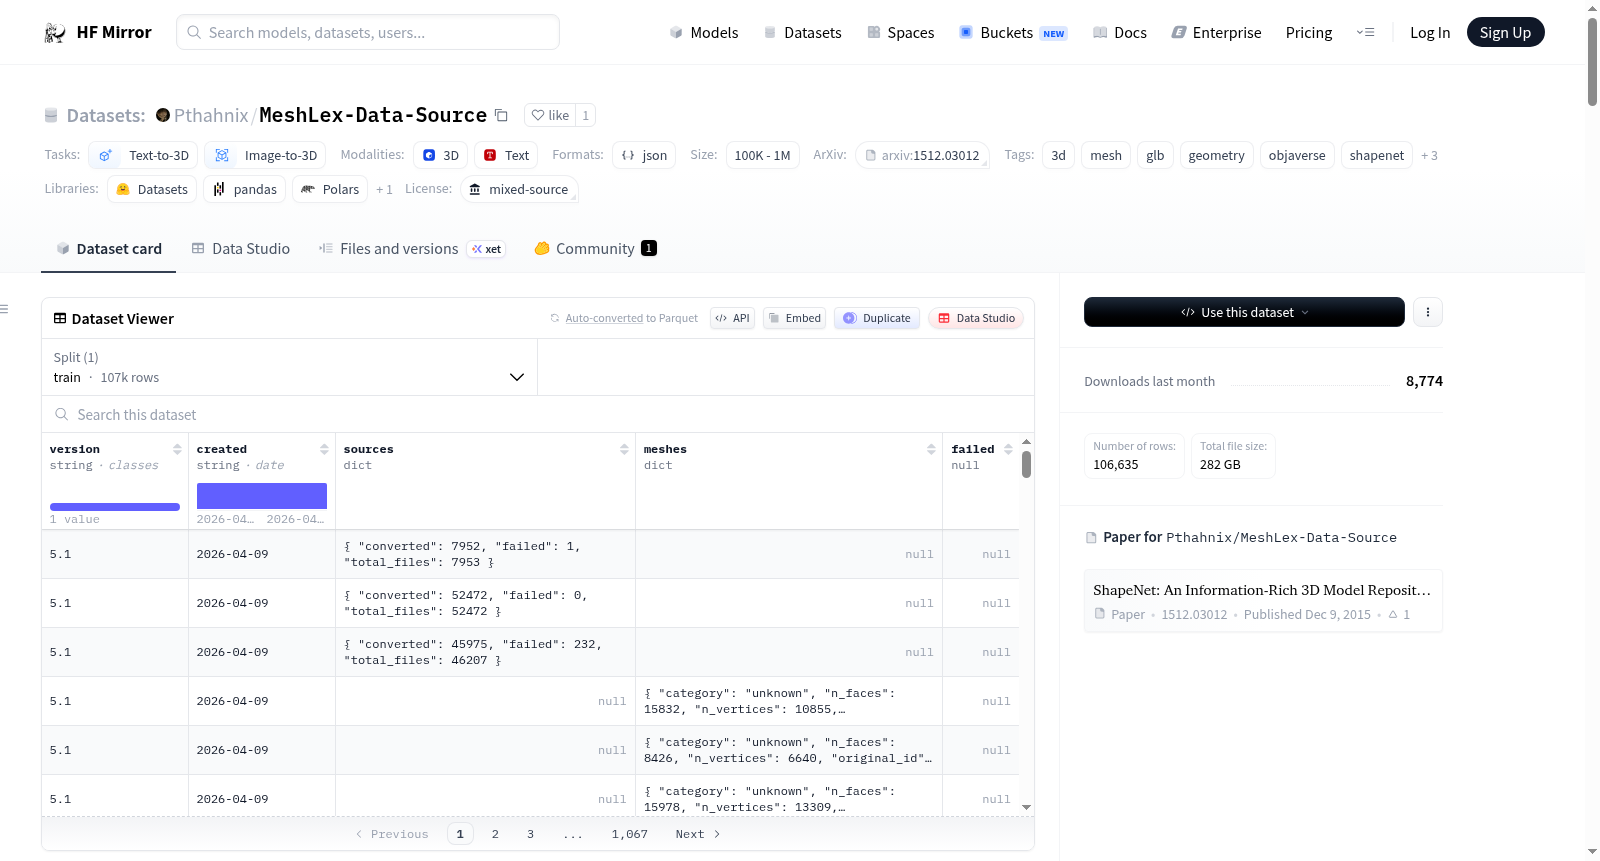Viewport: 1600px width, 861px height.
Task: Click the Log In link
Action: coord(1430,33)
